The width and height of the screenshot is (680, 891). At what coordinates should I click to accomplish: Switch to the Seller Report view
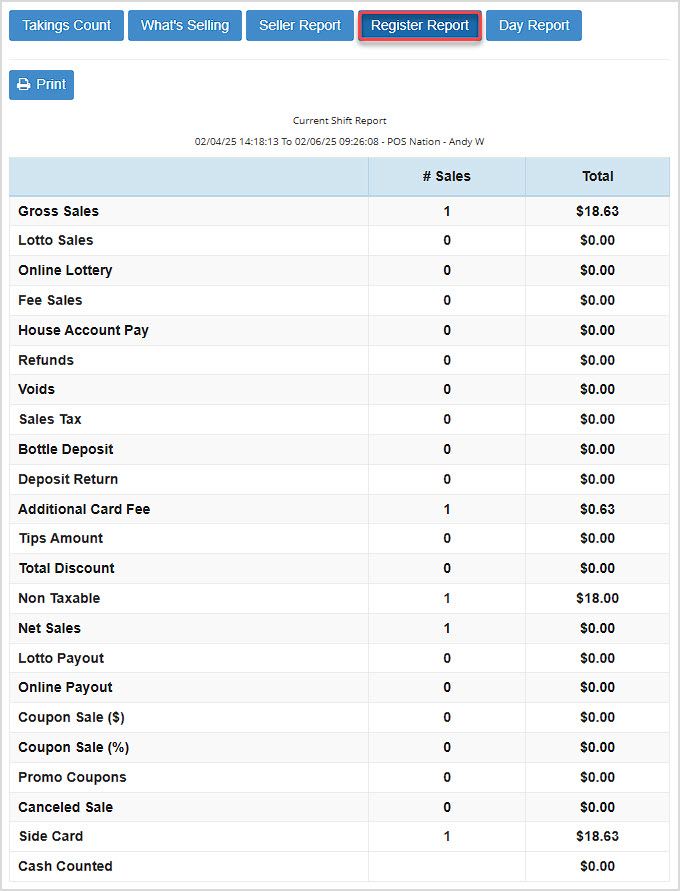click(x=299, y=25)
